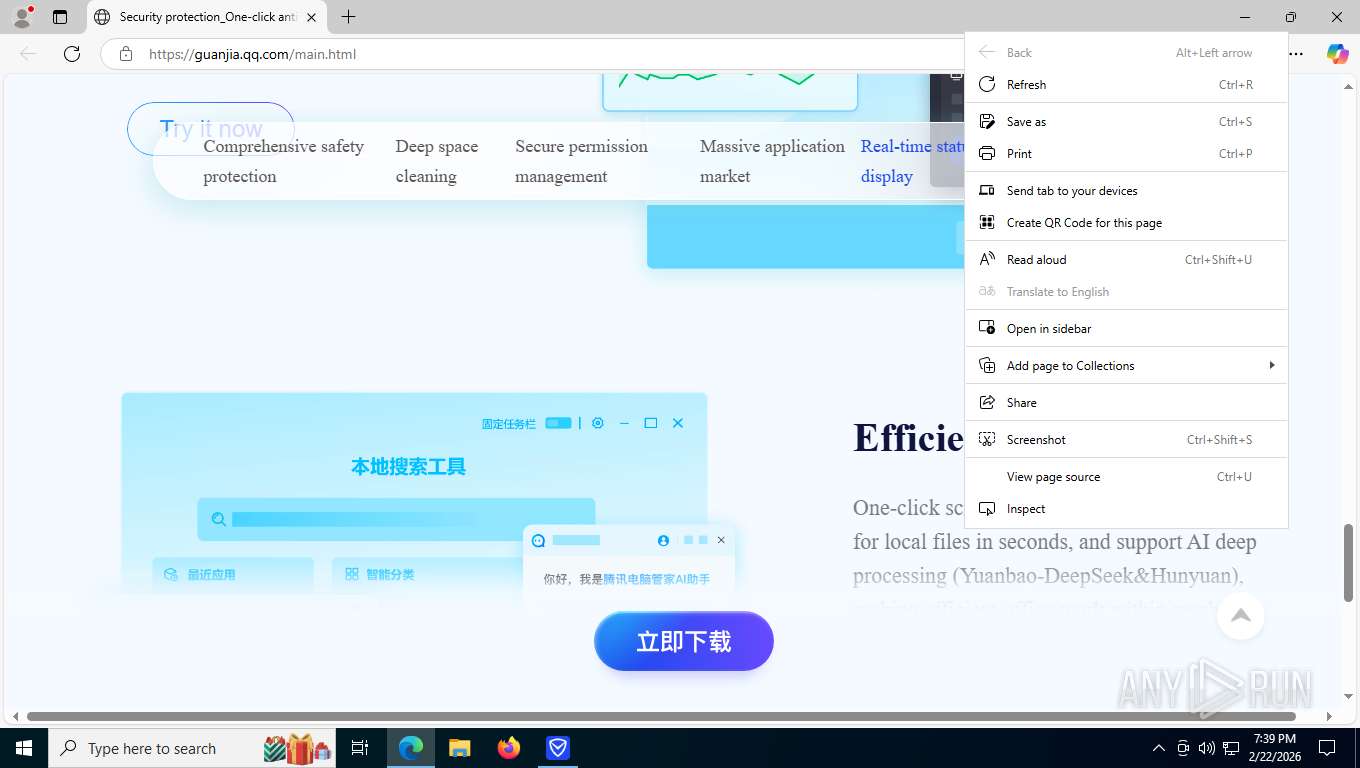Image resolution: width=1360 pixels, height=768 pixels.
Task: Select Open in sidebar
Action: pyautogui.click(x=1126, y=329)
